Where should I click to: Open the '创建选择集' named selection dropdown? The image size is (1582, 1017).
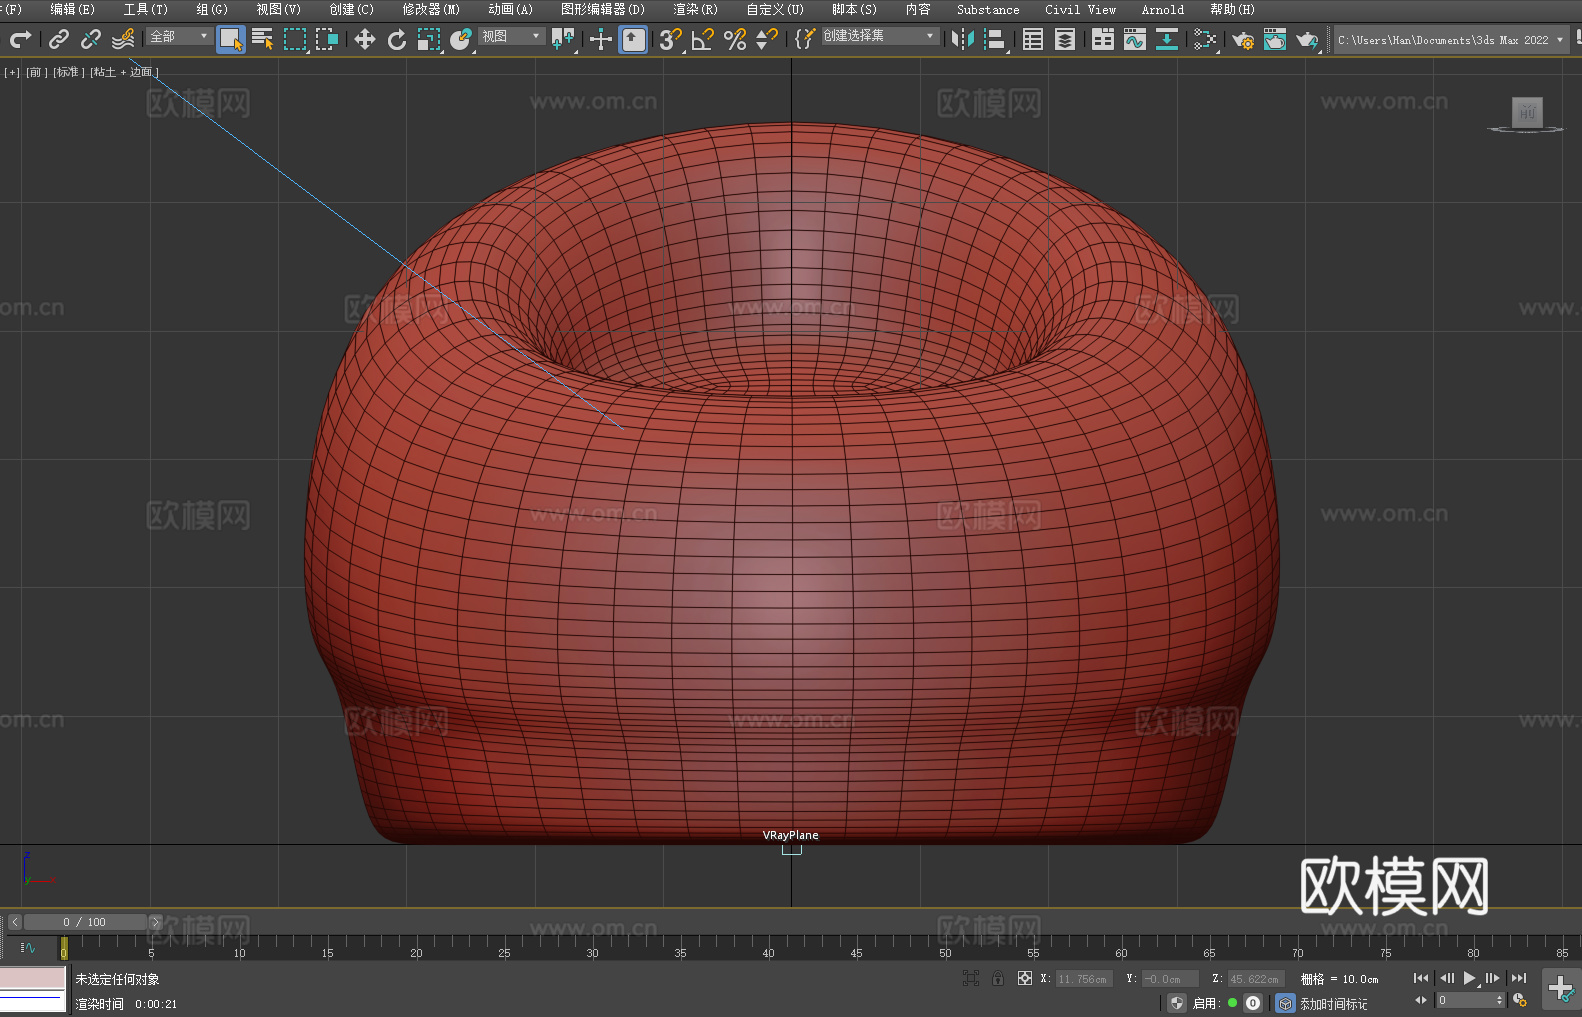pyautogui.click(x=880, y=36)
